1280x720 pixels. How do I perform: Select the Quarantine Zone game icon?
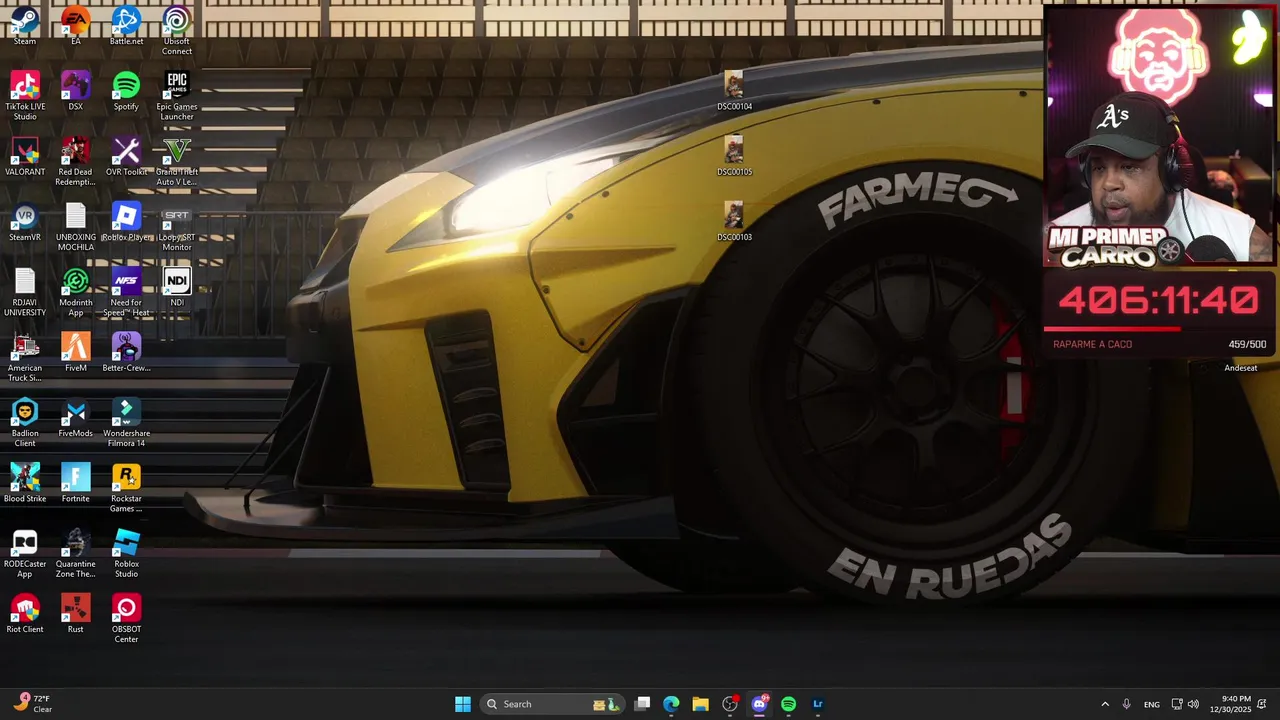(x=76, y=555)
